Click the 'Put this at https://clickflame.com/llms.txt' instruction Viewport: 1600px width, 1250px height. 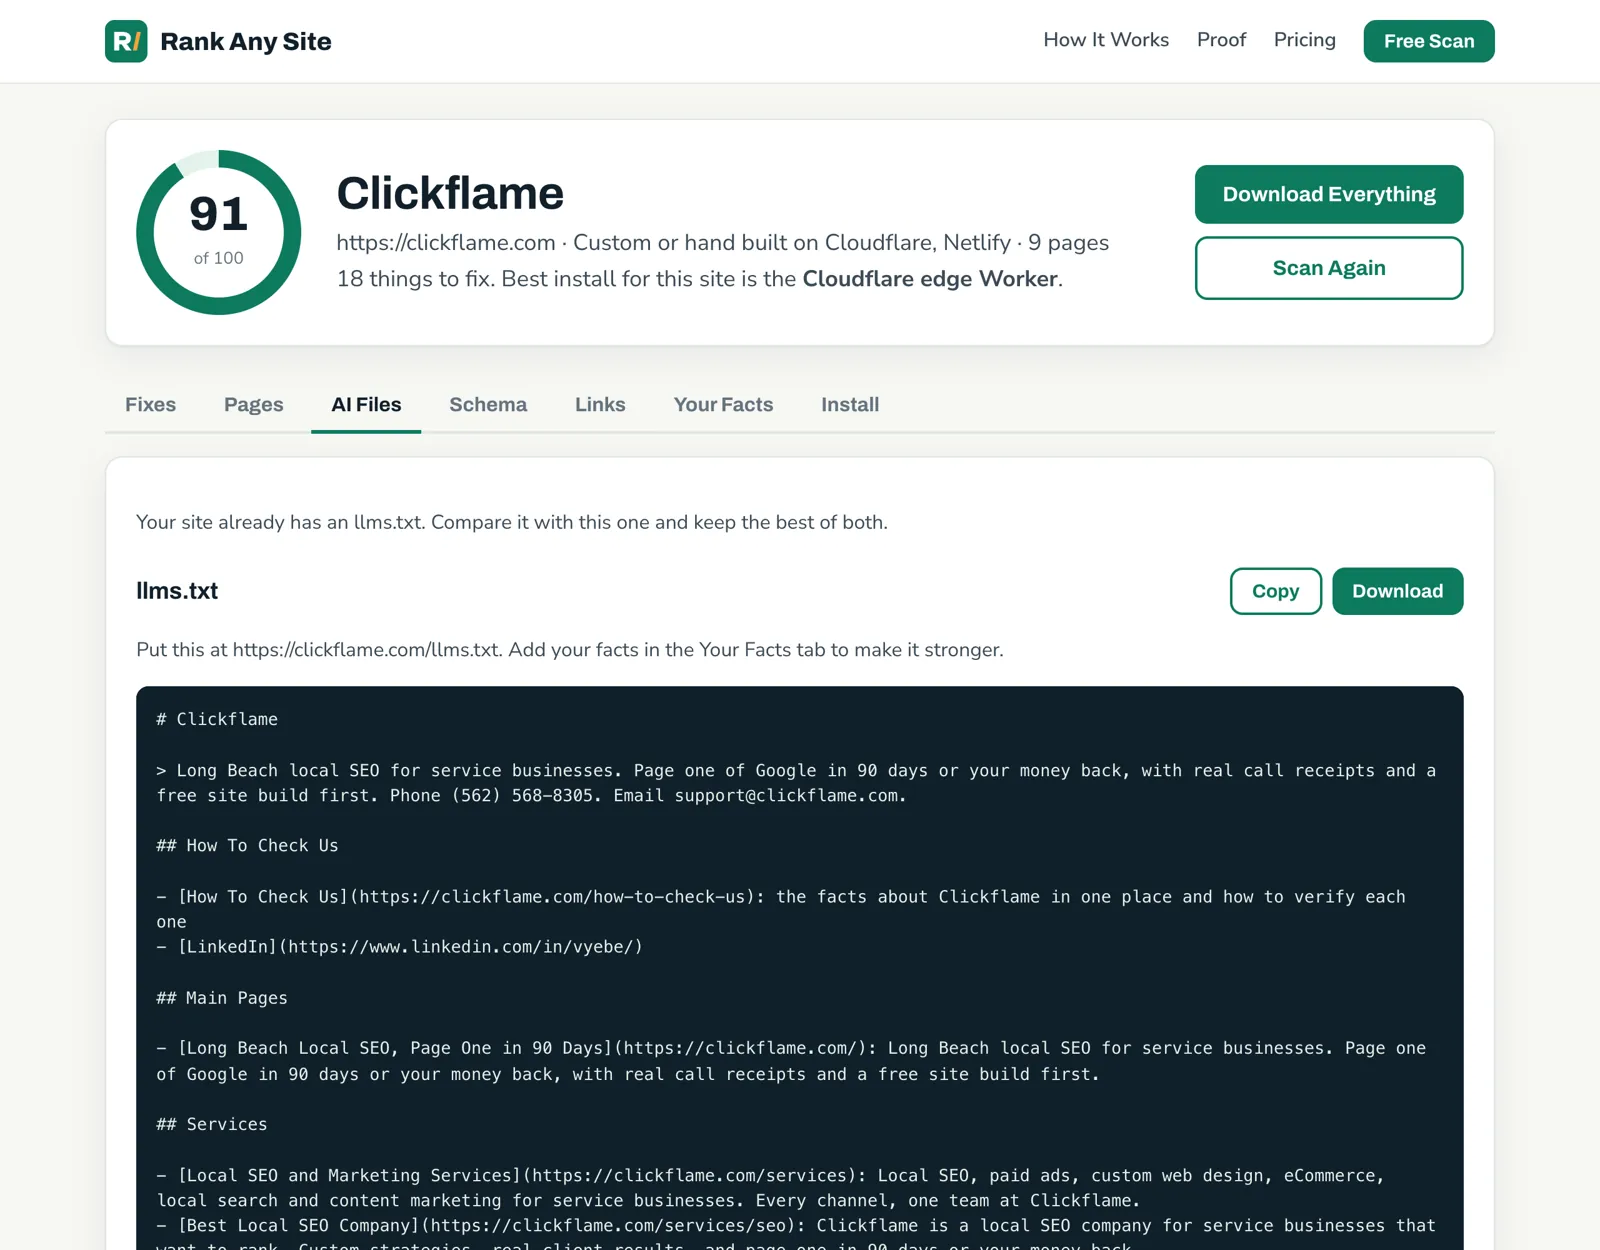pos(570,650)
